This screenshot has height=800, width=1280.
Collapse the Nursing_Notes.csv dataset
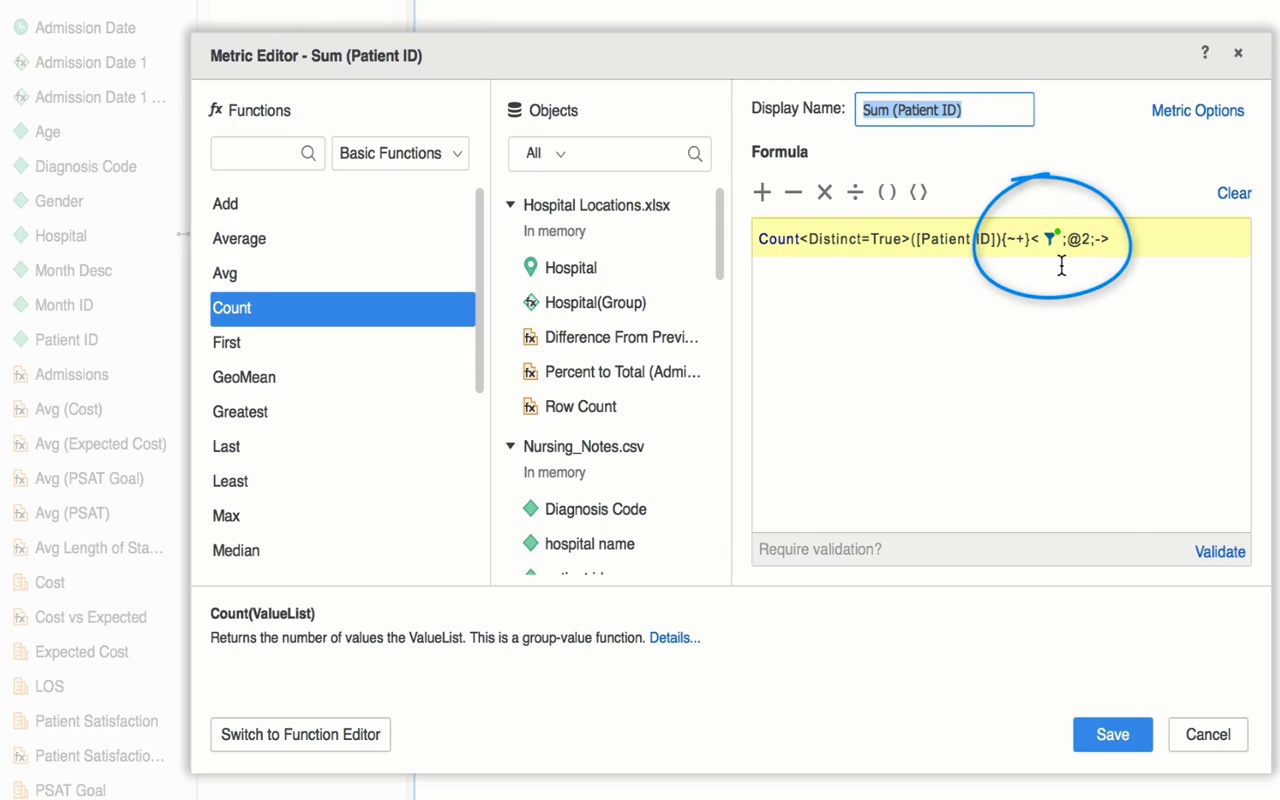coord(511,446)
